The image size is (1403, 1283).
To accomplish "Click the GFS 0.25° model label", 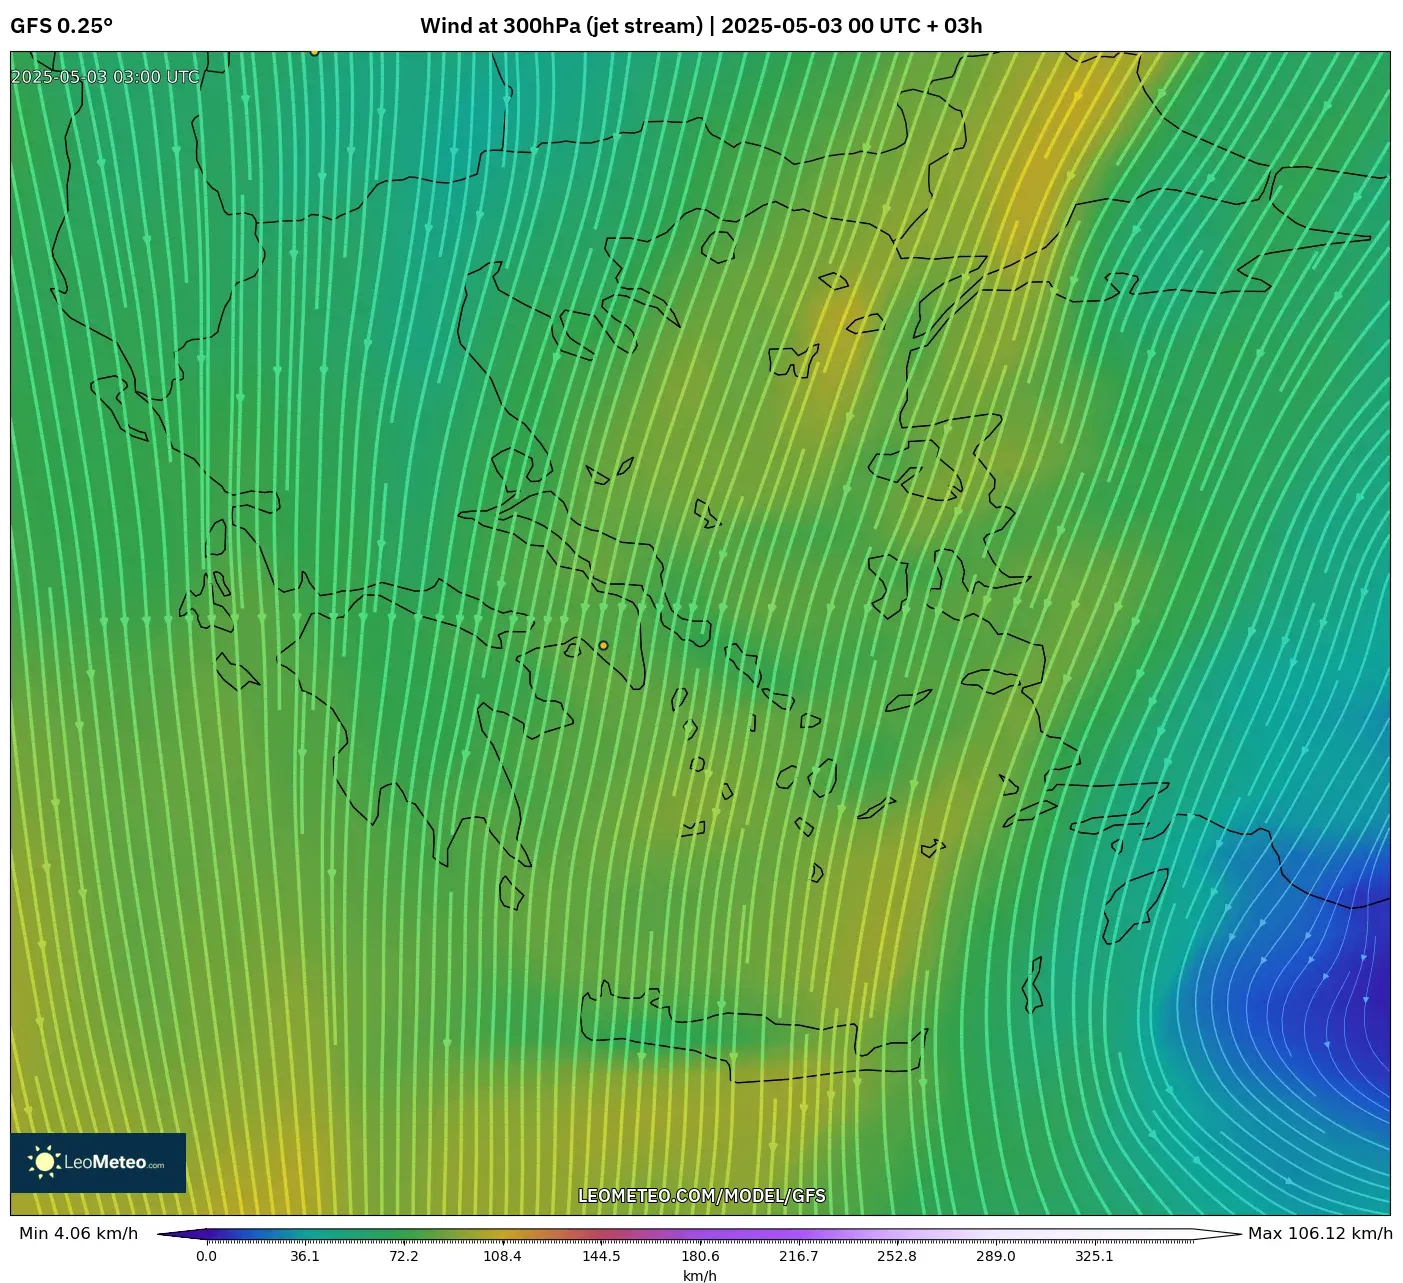I will click(x=61, y=26).
